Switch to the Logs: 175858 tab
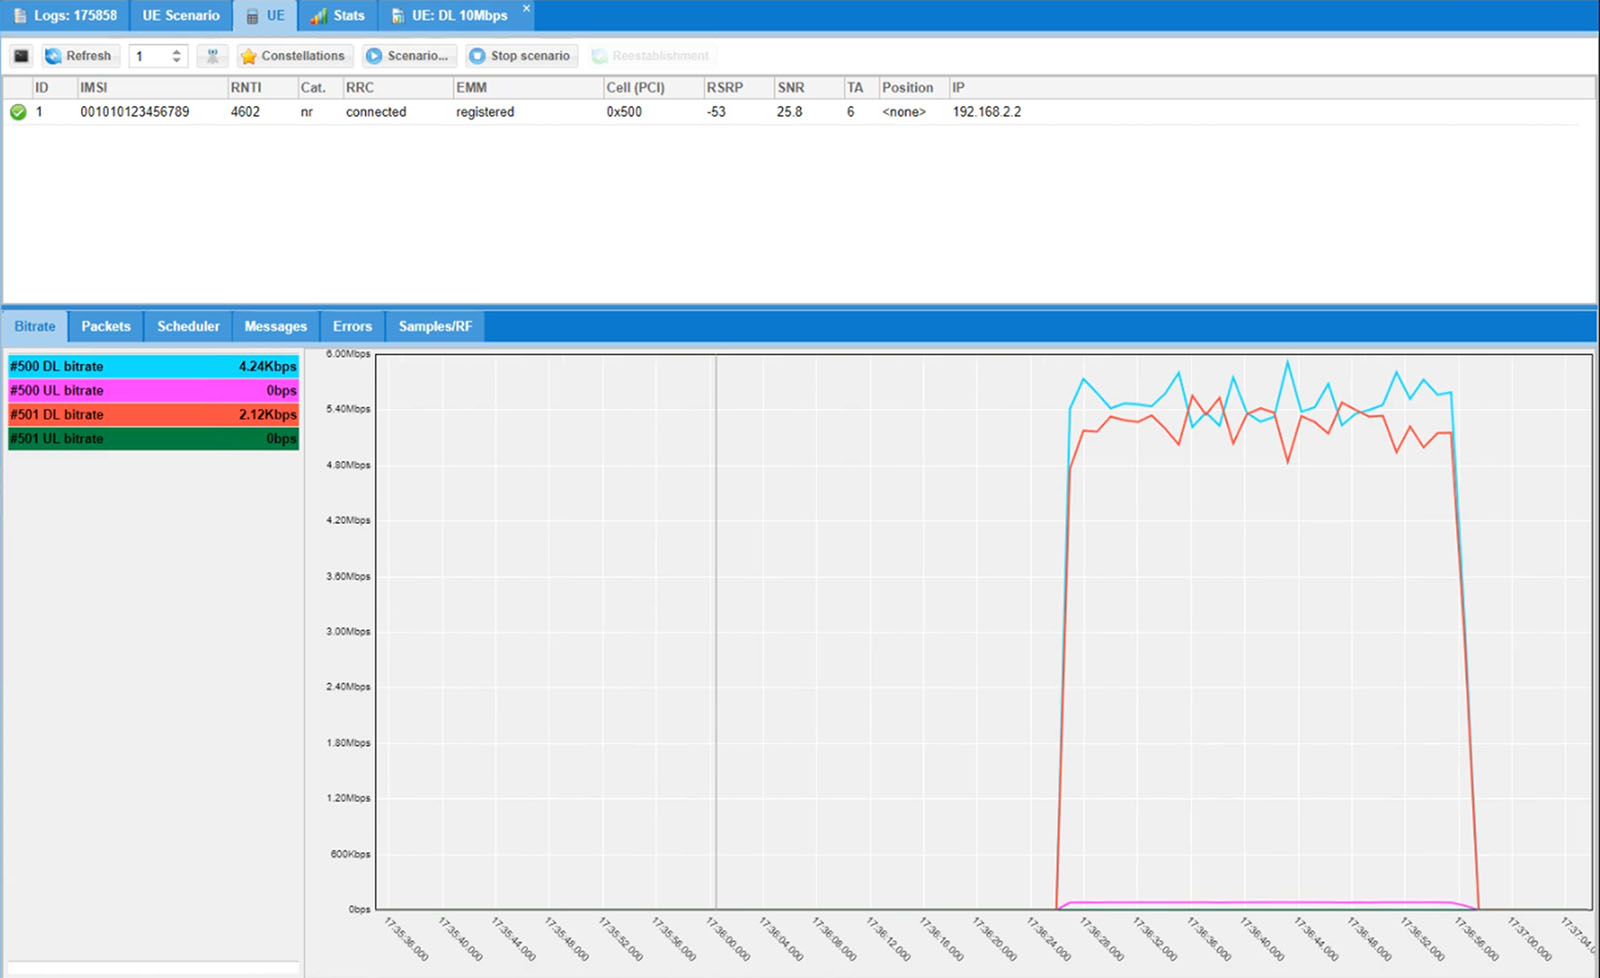Image resolution: width=1600 pixels, height=978 pixels. pyautogui.click(x=65, y=15)
